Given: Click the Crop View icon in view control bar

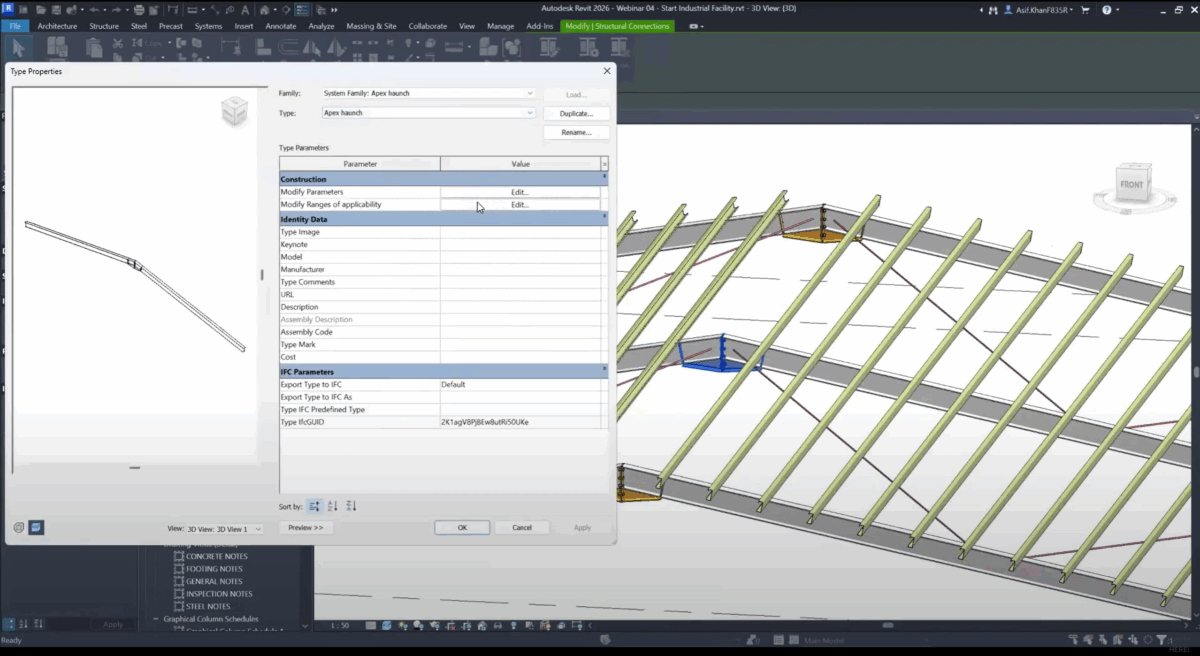Looking at the screenshot, I should (449, 625).
